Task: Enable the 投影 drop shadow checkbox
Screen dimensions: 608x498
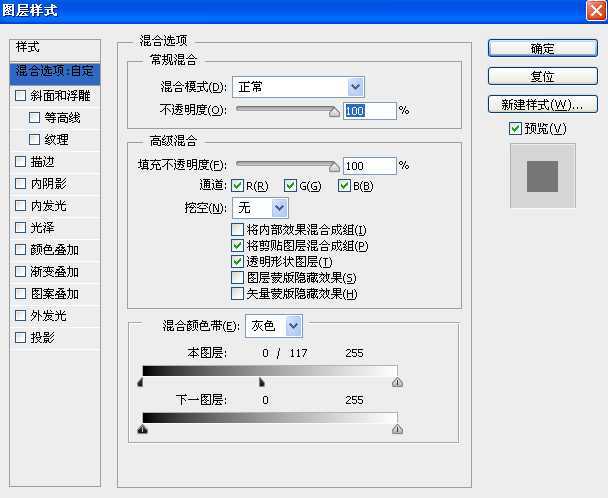Action: pyautogui.click(x=21, y=338)
